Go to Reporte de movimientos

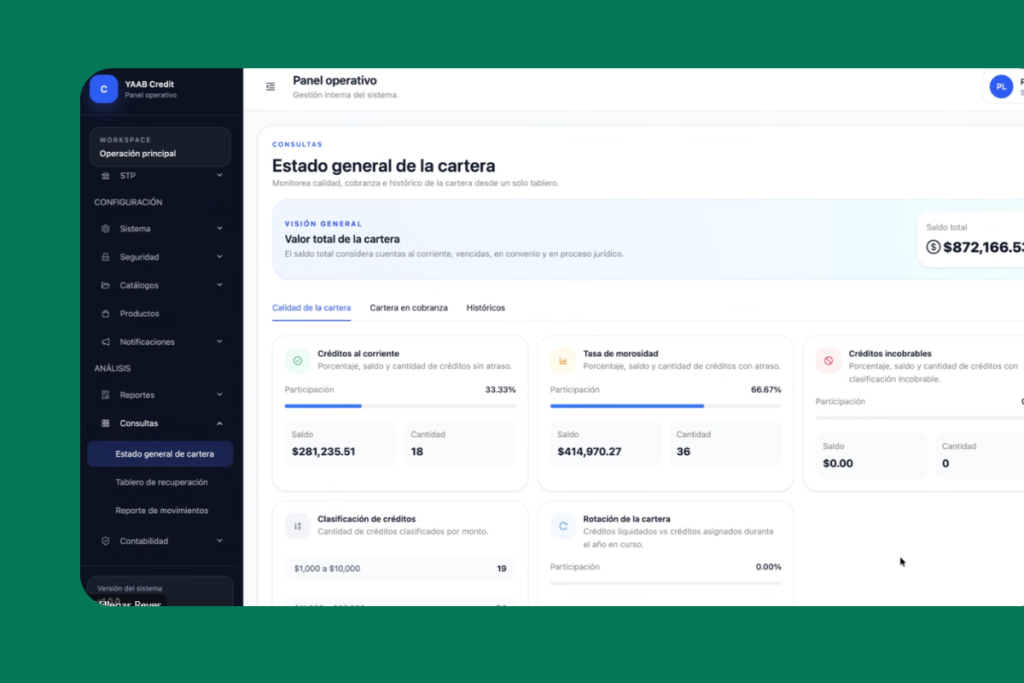coord(161,510)
